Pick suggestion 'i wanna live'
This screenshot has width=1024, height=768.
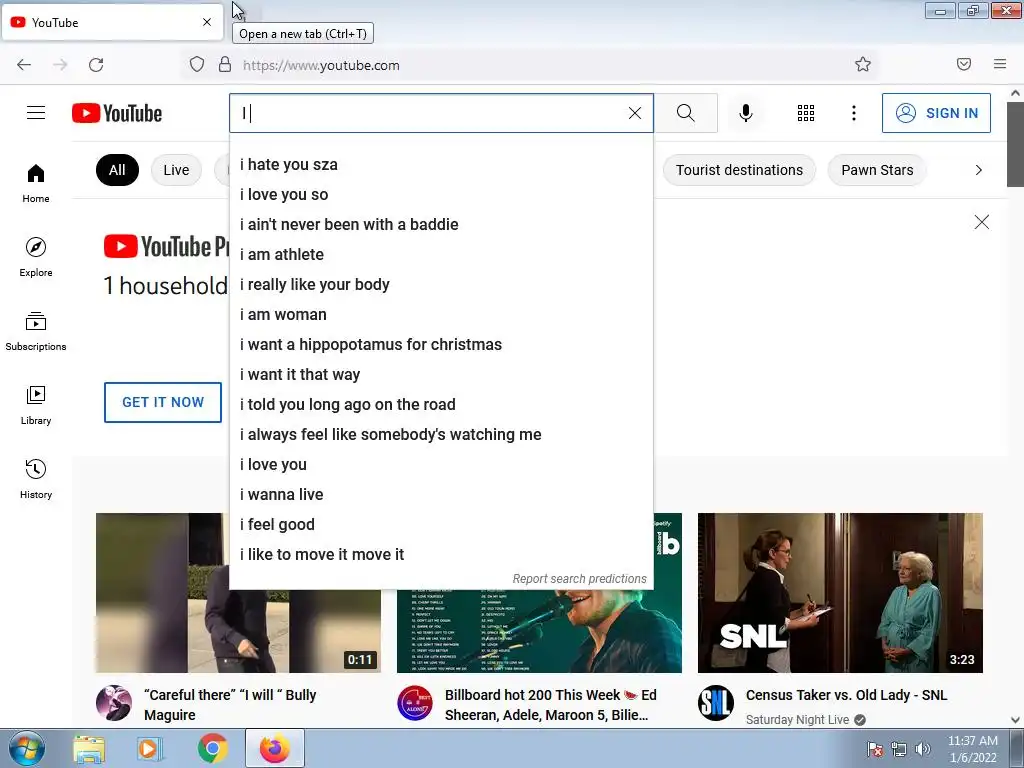click(x=441, y=495)
